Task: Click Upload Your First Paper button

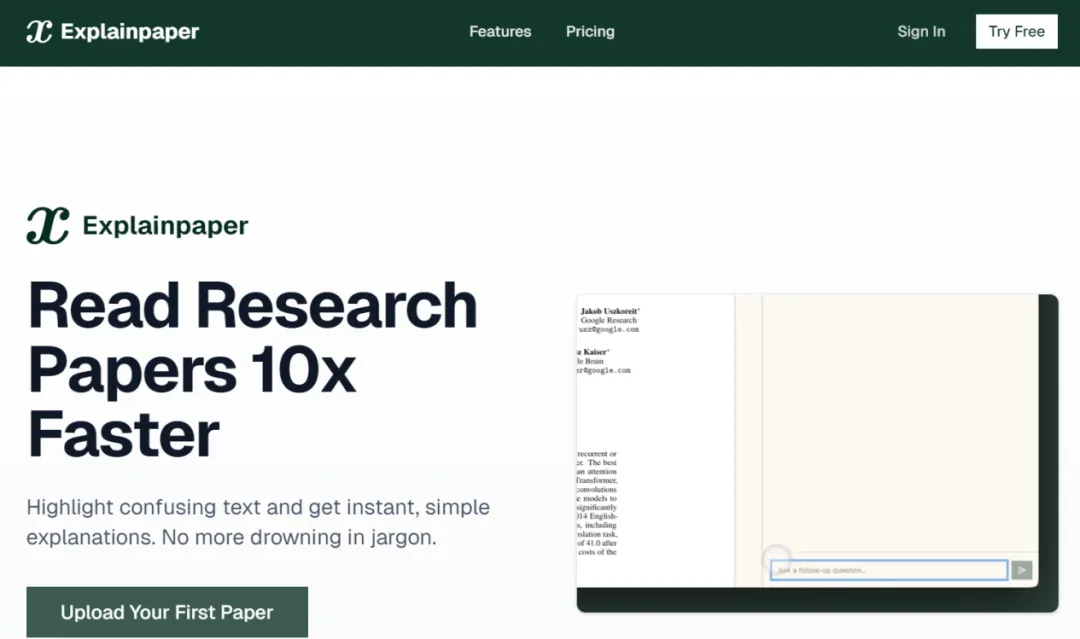Action: [x=167, y=612]
